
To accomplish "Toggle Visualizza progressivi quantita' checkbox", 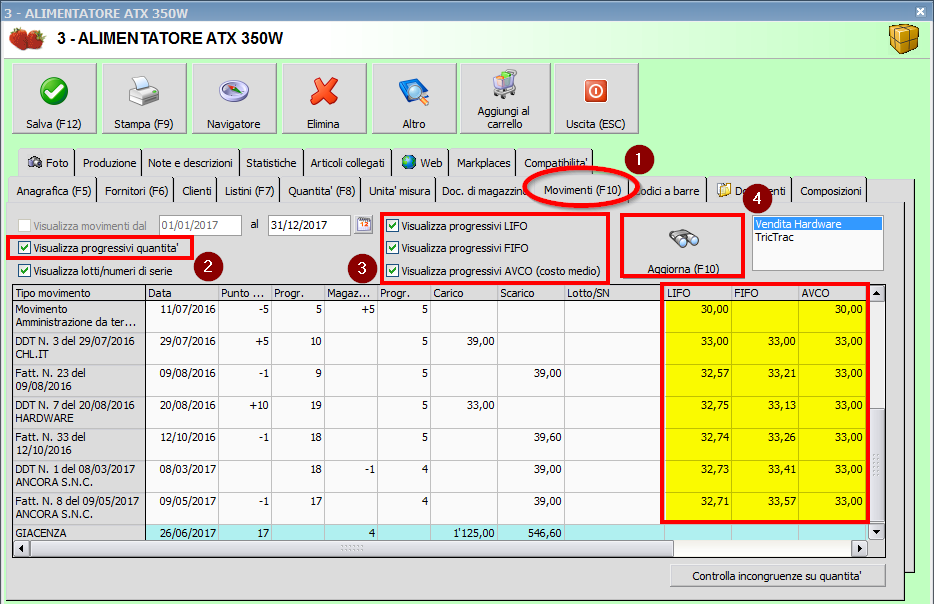I will pyautogui.click(x=25, y=247).
